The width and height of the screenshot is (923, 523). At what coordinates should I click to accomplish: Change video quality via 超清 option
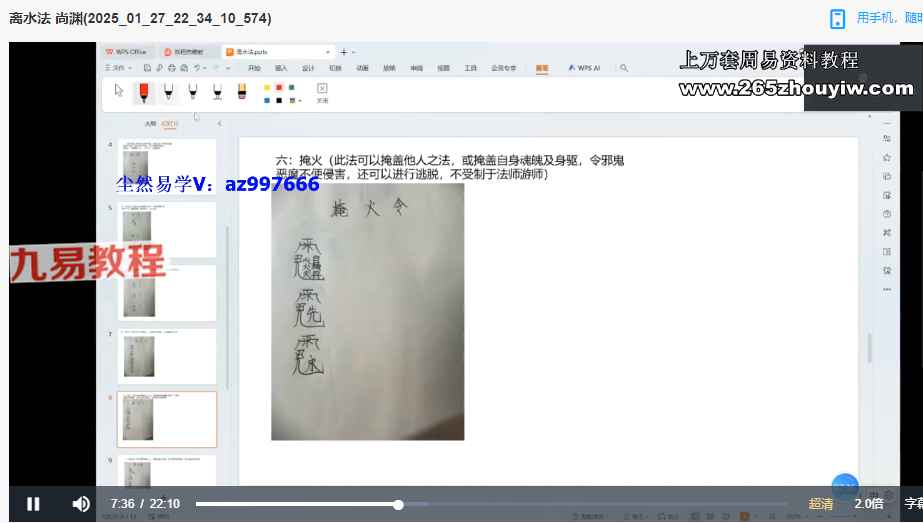(x=821, y=504)
